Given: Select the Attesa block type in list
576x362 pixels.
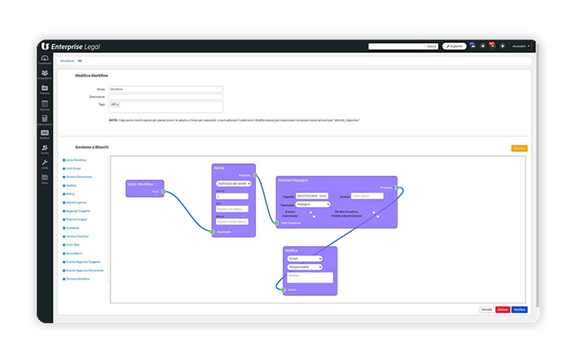Looking at the screenshot, I should tap(70, 194).
